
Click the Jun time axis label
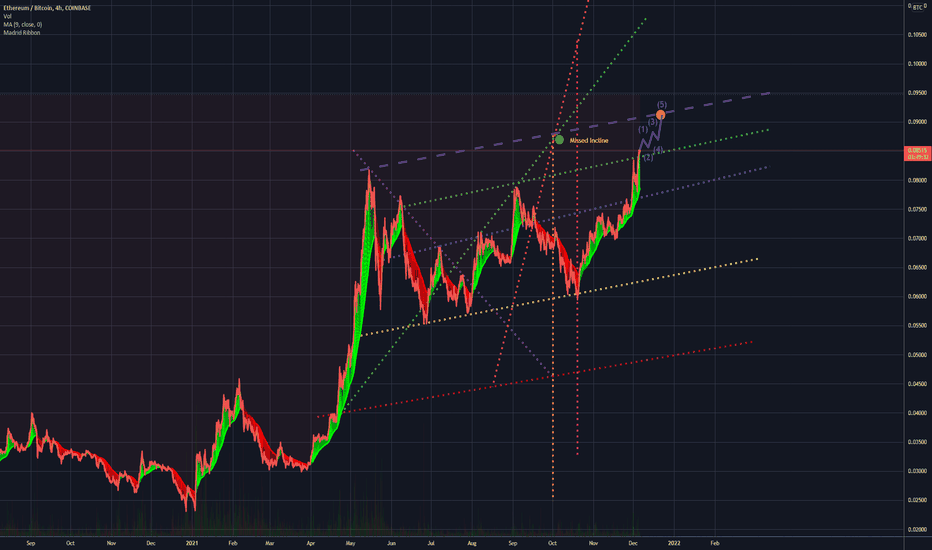(391, 543)
